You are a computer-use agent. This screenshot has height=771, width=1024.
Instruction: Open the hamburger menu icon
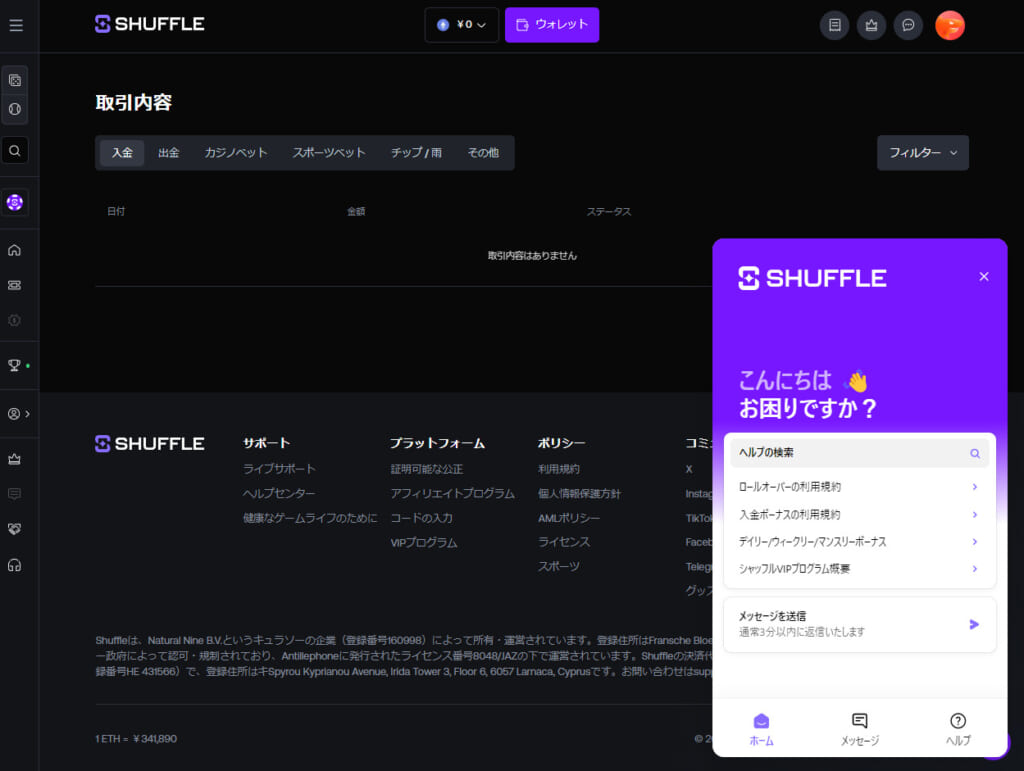(x=16, y=25)
